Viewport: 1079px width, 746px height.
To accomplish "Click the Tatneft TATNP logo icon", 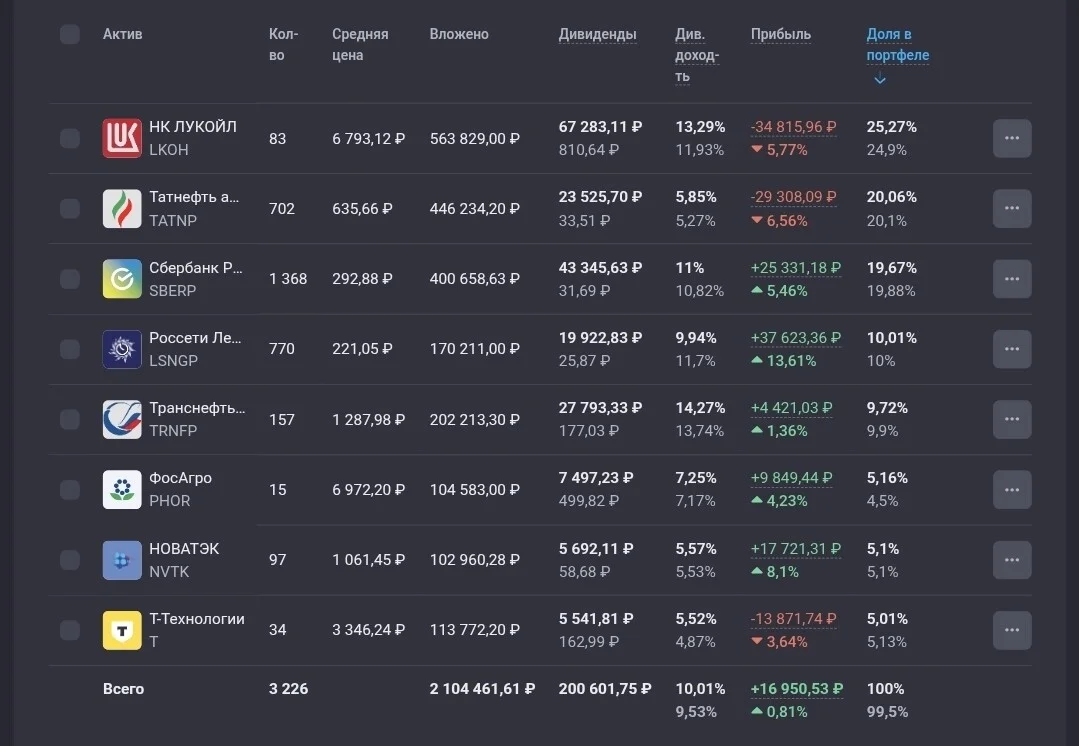I will pos(122,209).
